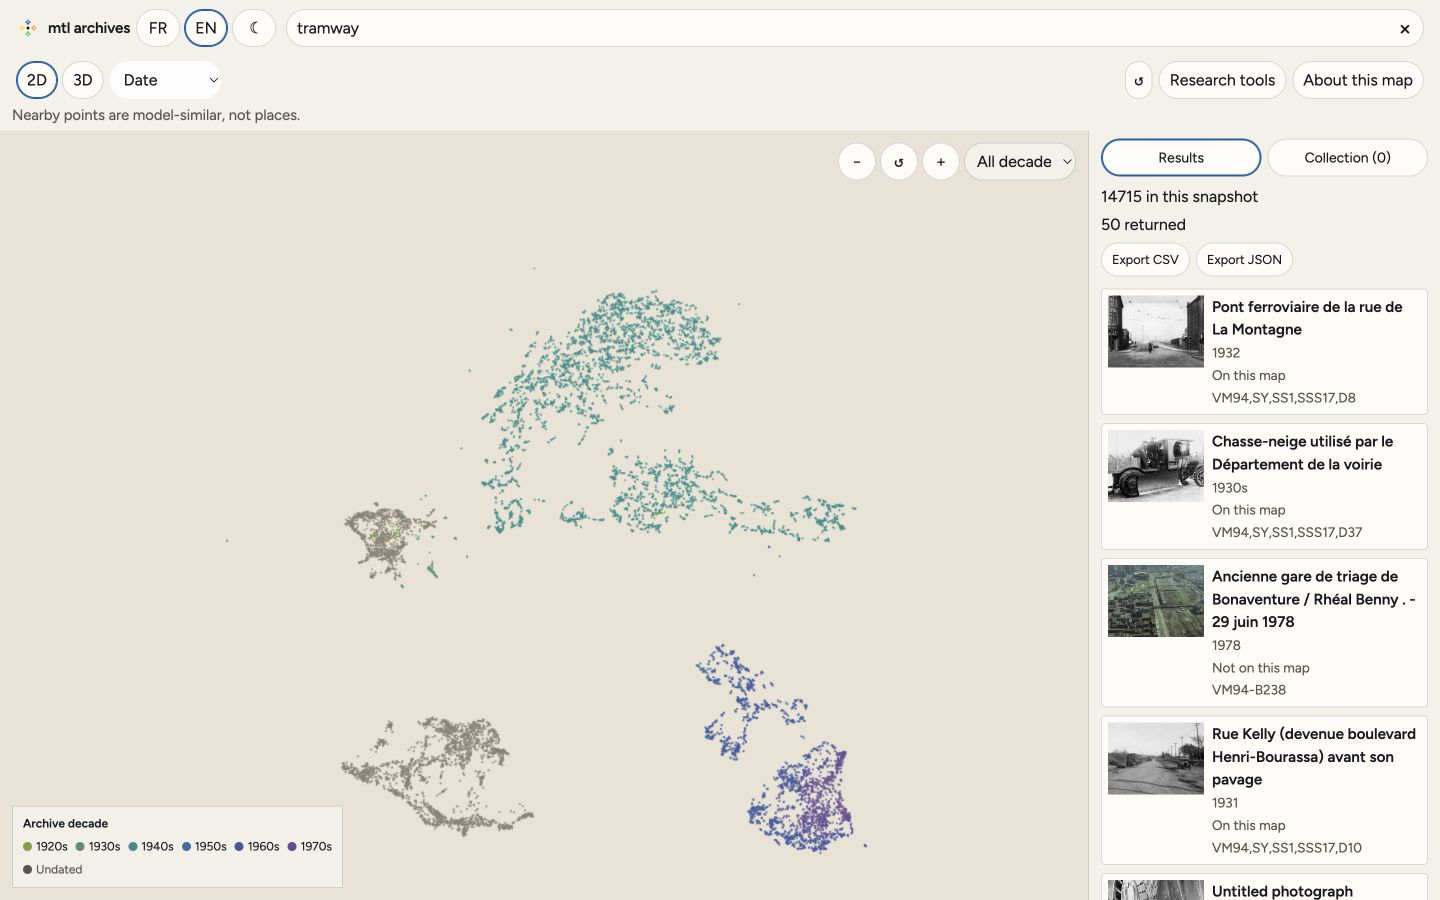Click 'Nearby points are model-similar' note

pyautogui.click(x=156, y=115)
